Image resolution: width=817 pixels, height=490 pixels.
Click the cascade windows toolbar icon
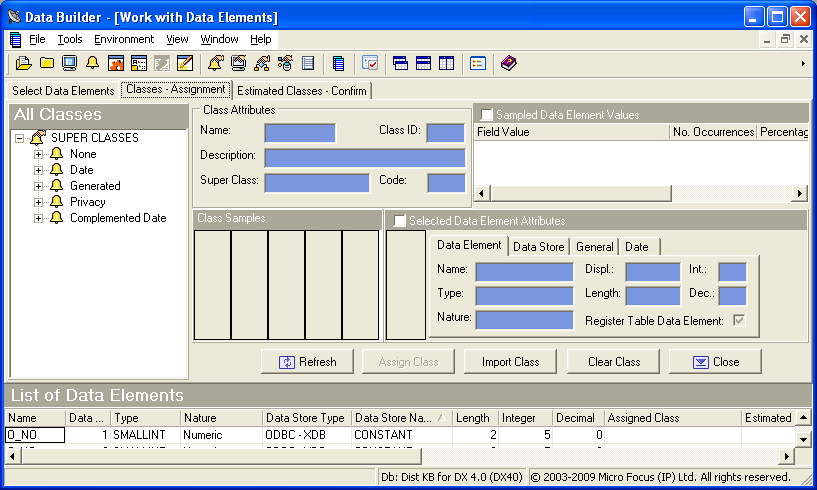400,63
